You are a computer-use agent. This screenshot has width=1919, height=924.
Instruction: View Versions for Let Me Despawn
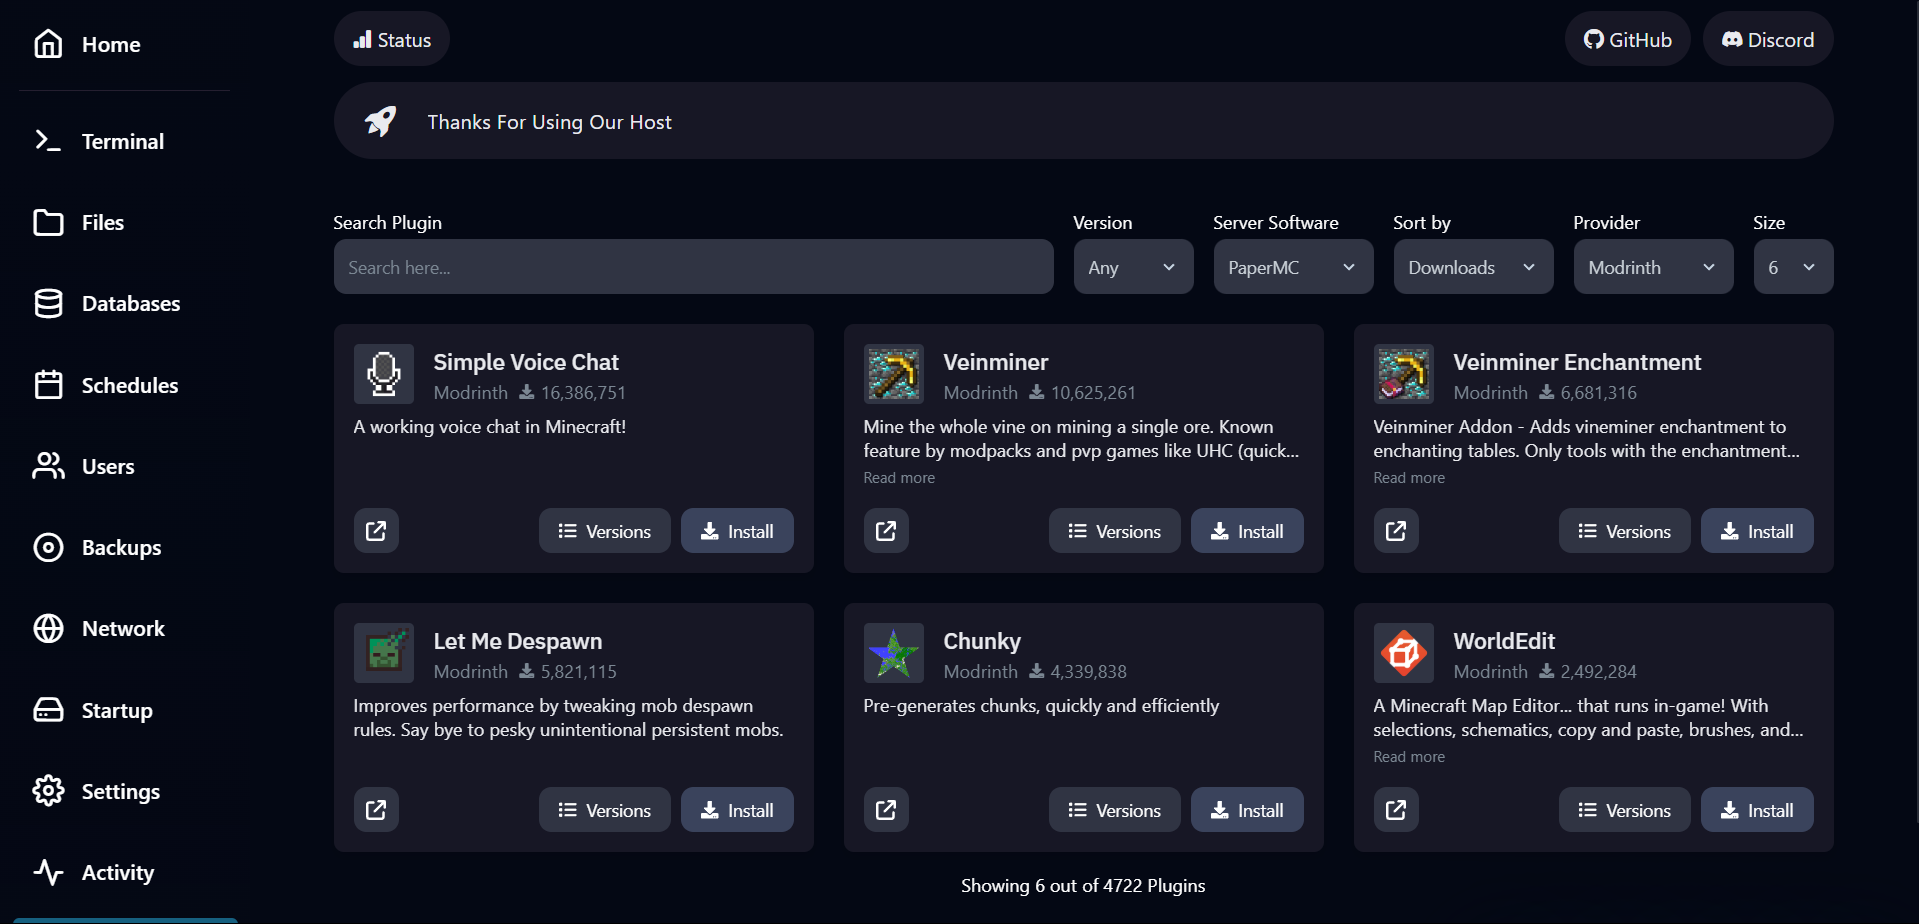click(x=604, y=810)
